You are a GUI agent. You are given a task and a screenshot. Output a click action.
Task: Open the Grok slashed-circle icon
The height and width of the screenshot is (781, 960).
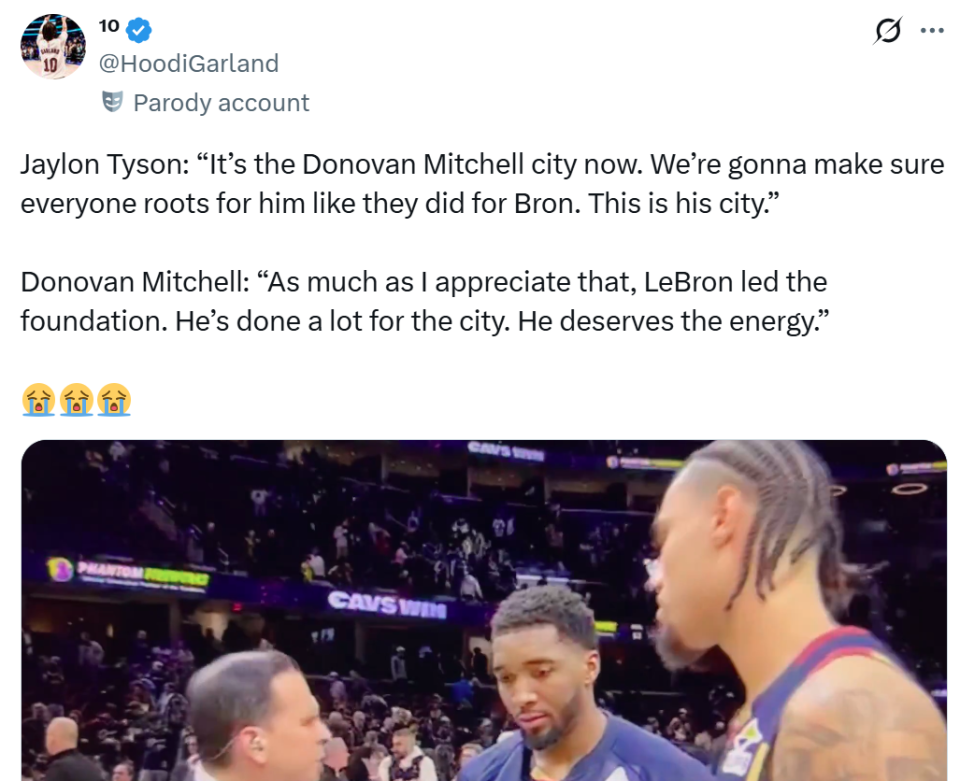(887, 32)
